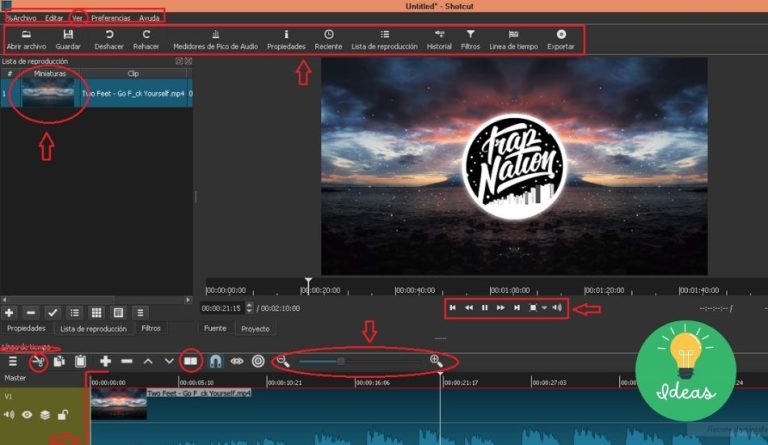
Task: Toggle Lista de reproducción from toolbar
Action: point(384,40)
